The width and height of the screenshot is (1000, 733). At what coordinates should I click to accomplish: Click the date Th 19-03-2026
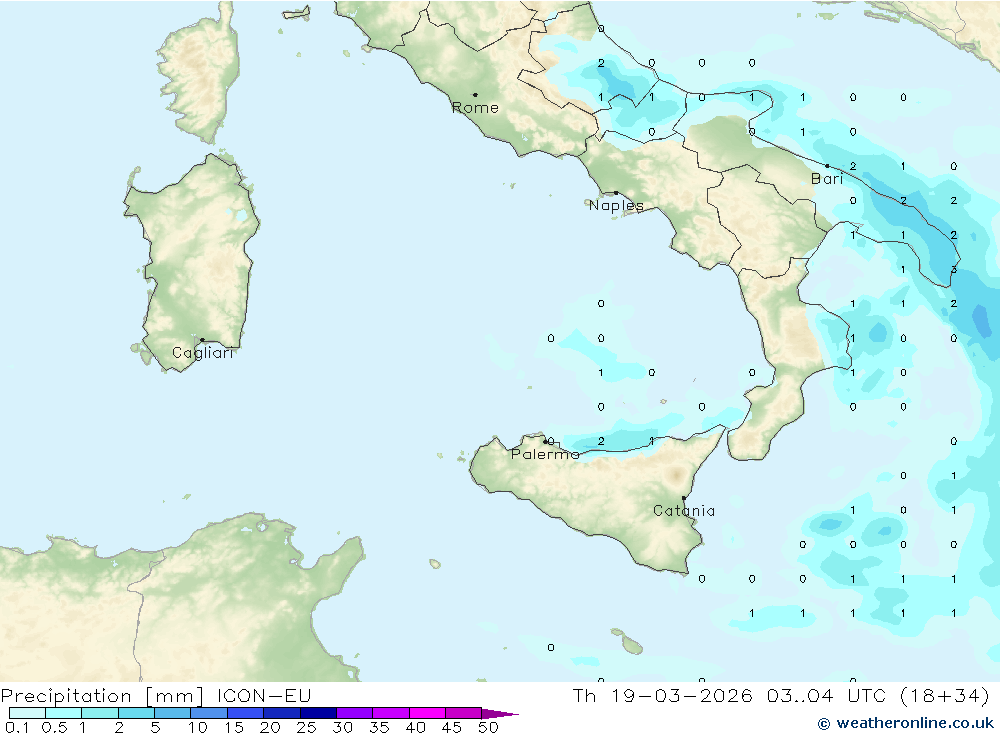[x=663, y=695]
